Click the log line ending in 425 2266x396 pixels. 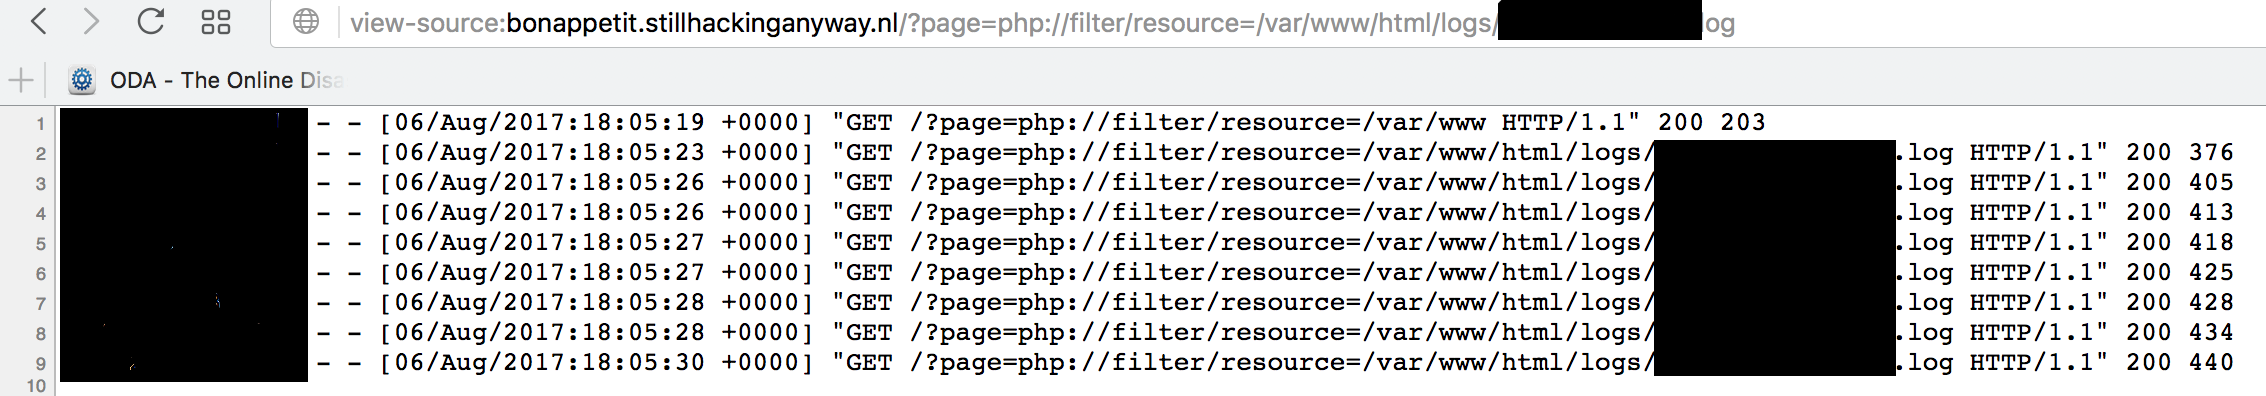(x=1147, y=272)
